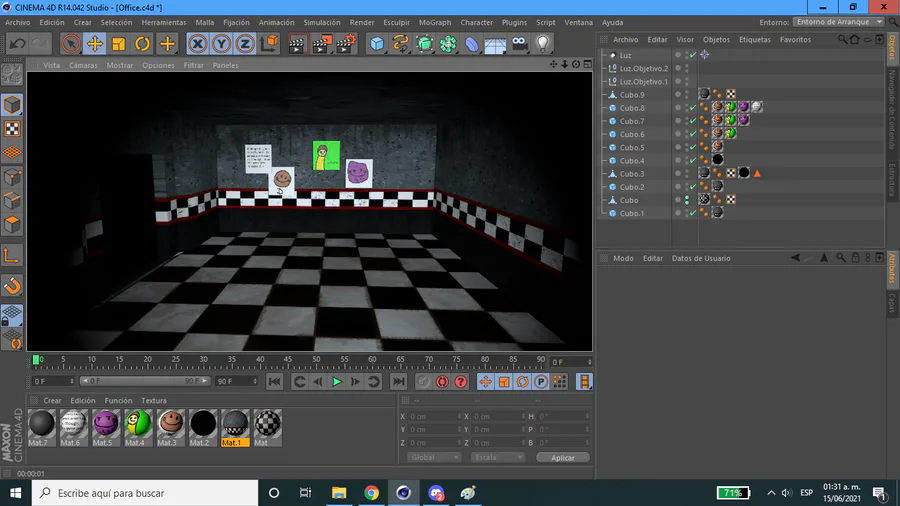The width and height of the screenshot is (900, 506).
Task: Toggle Z axis lock
Action: pos(245,44)
